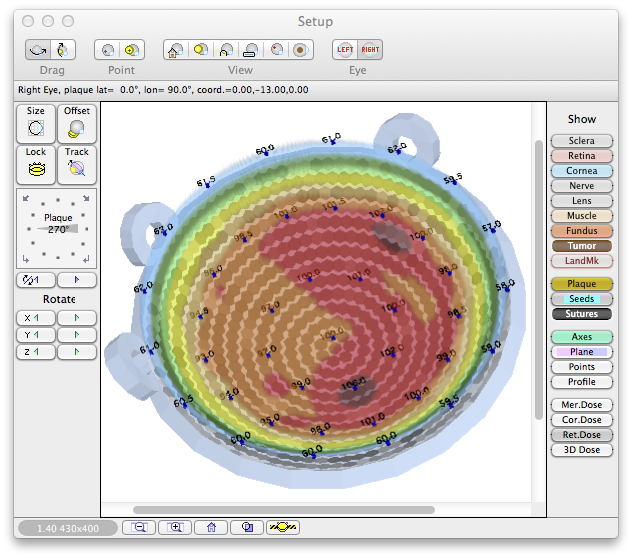Click the plaque Size tool
This screenshot has width=632, height=558.
(36, 123)
